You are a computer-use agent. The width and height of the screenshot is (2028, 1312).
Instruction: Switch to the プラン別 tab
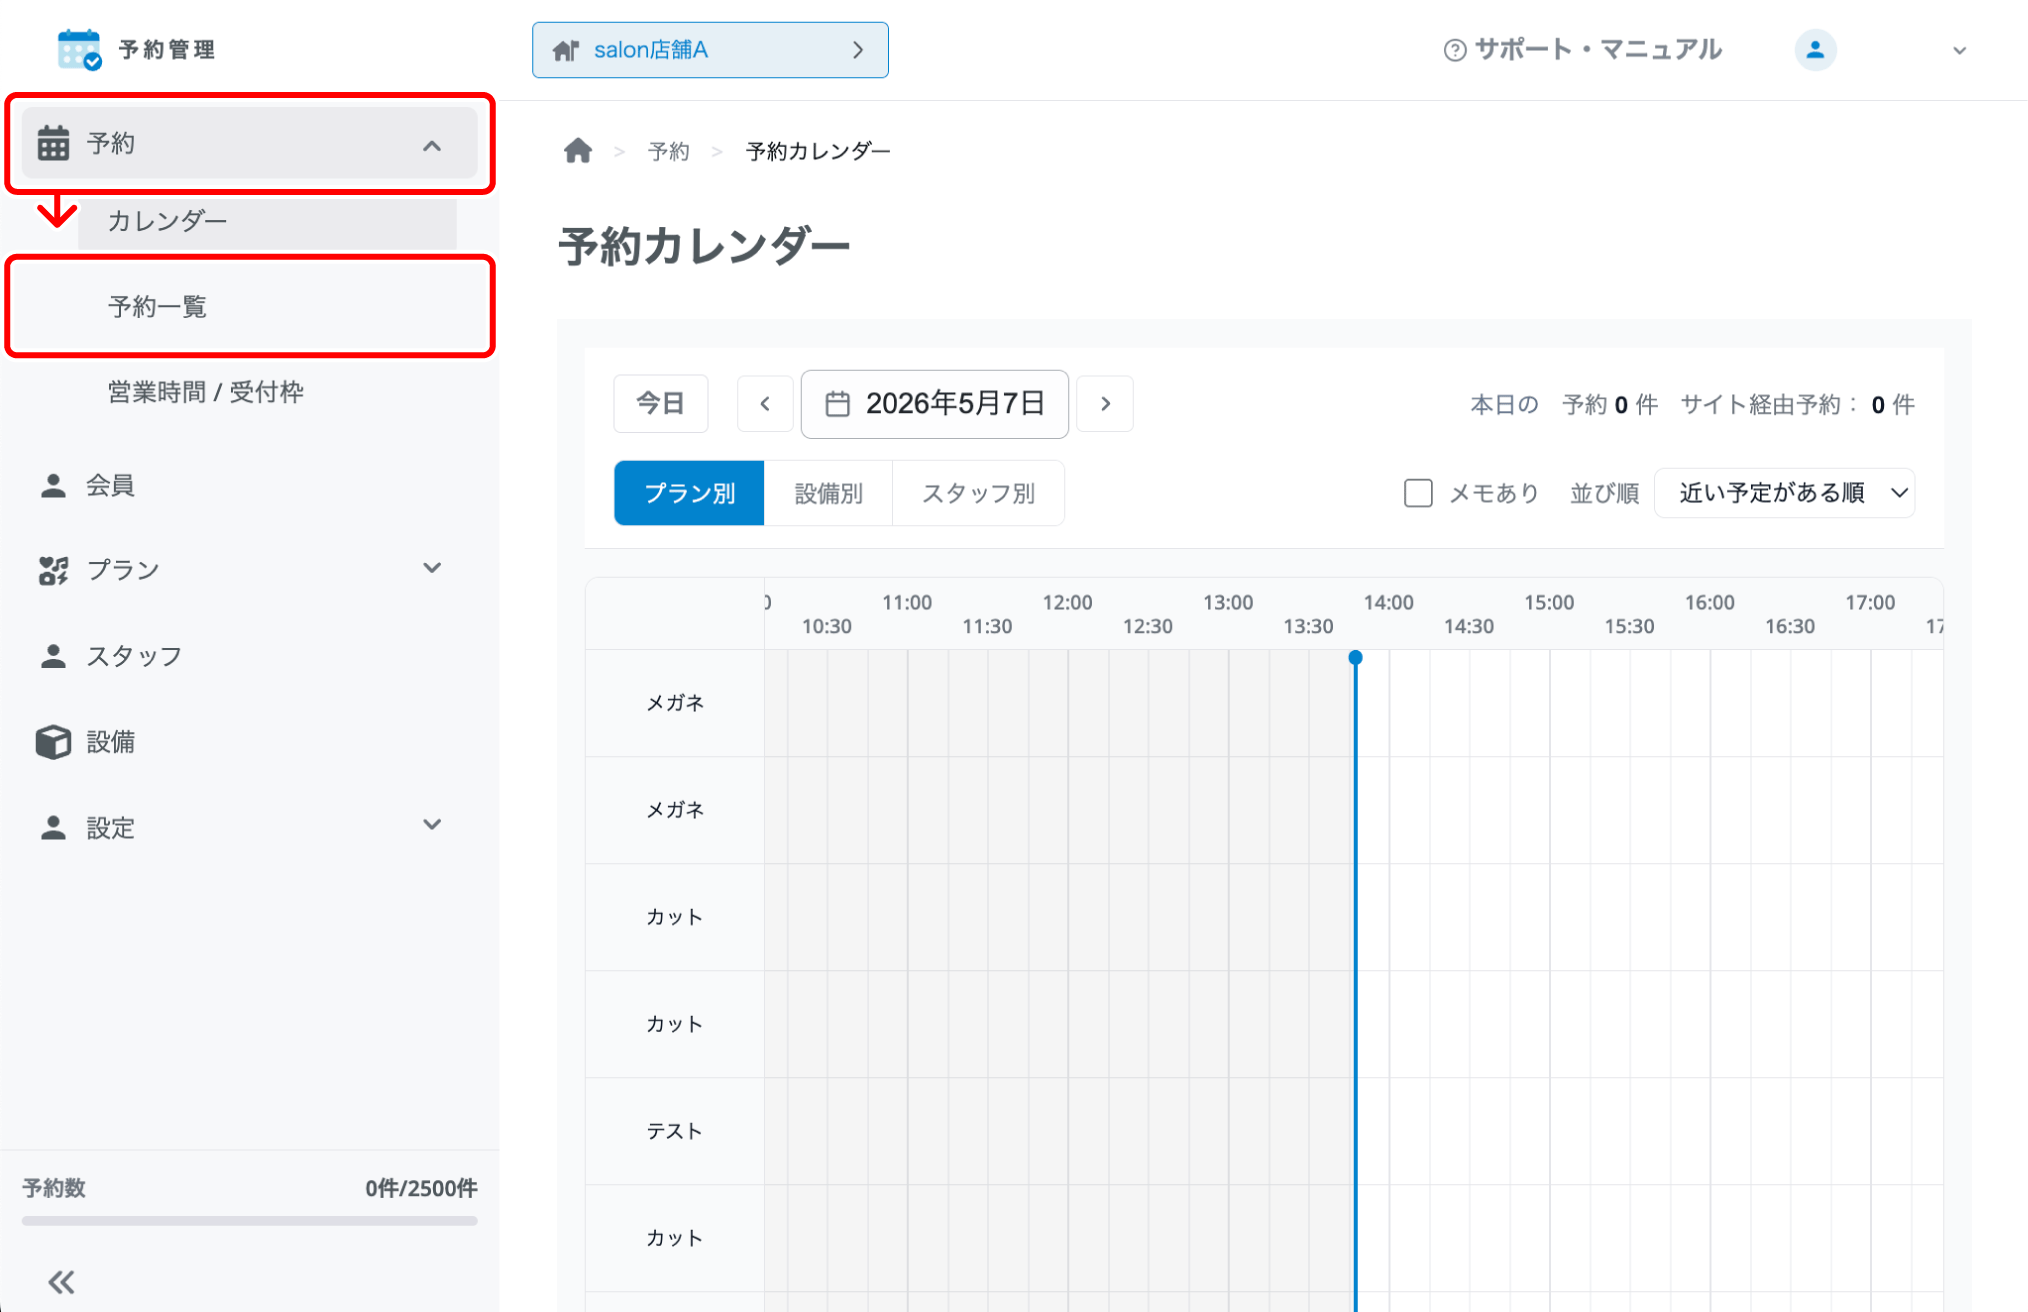tap(689, 493)
